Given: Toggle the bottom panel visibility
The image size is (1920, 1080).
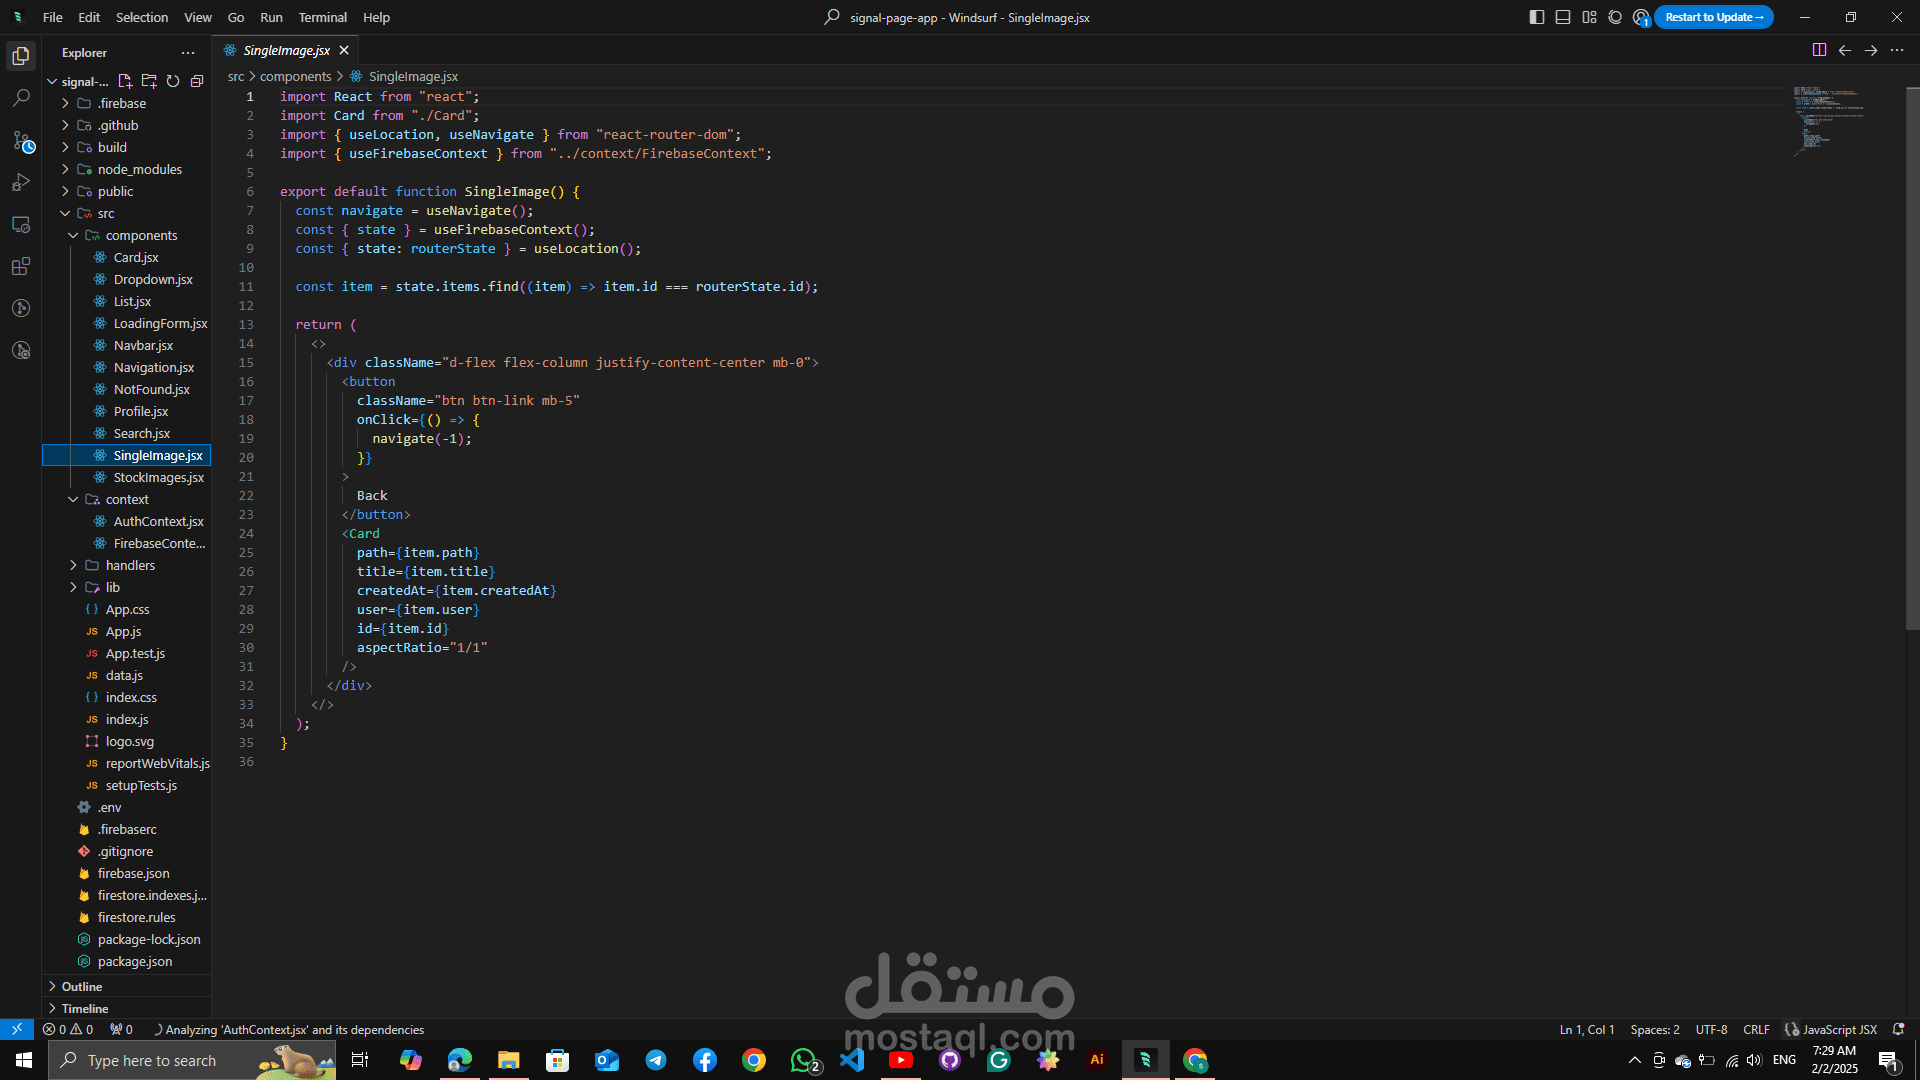Looking at the screenshot, I should click(1563, 17).
